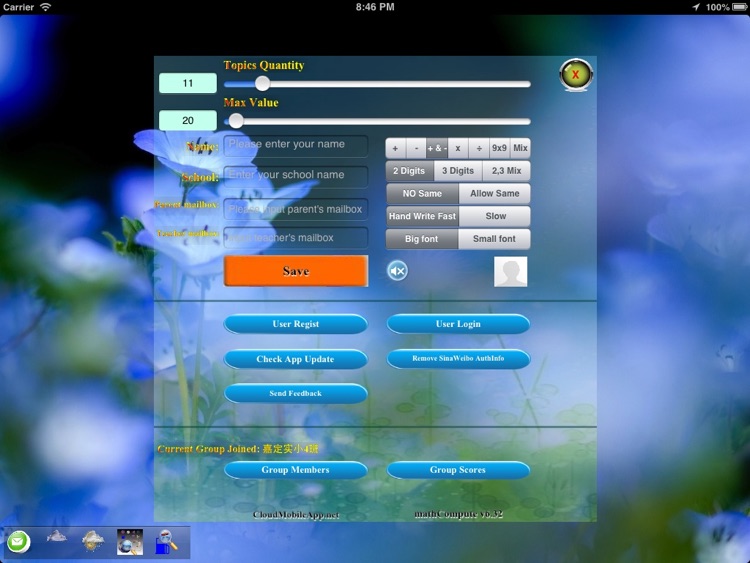Select the x multiplication operator
Screen dimensions: 750x563
(x=458, y=148)
